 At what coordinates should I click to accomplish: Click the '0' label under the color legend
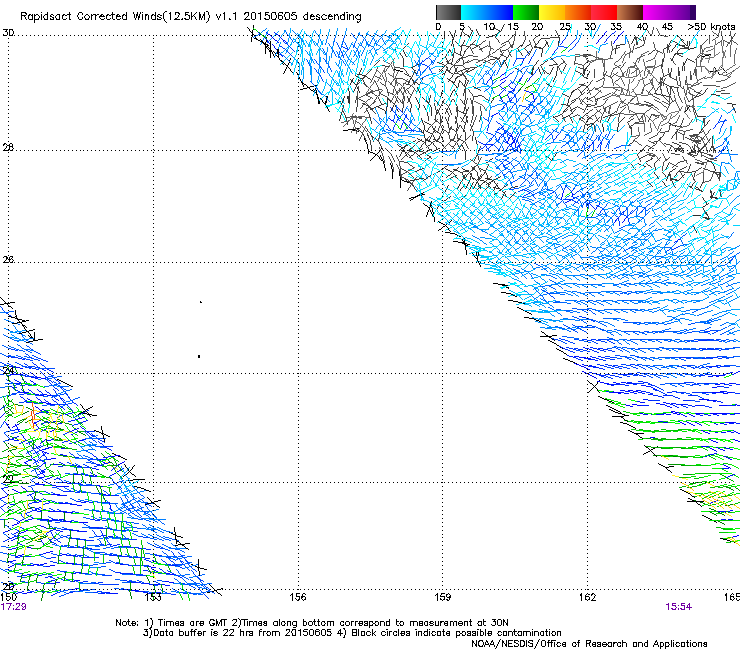pyautogui.click(x=438, y=27)
